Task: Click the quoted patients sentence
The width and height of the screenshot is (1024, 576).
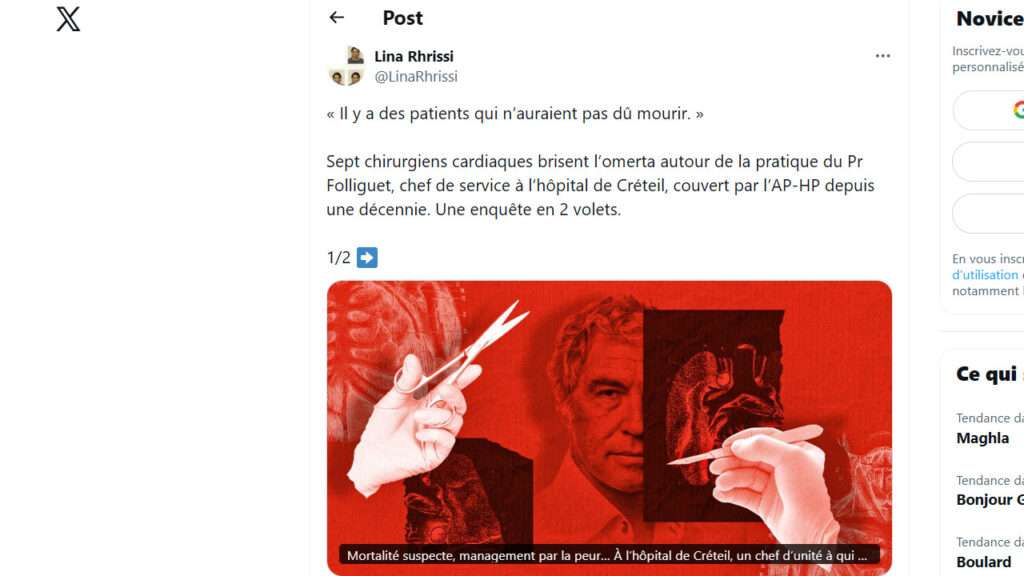Action: (515, 114)
